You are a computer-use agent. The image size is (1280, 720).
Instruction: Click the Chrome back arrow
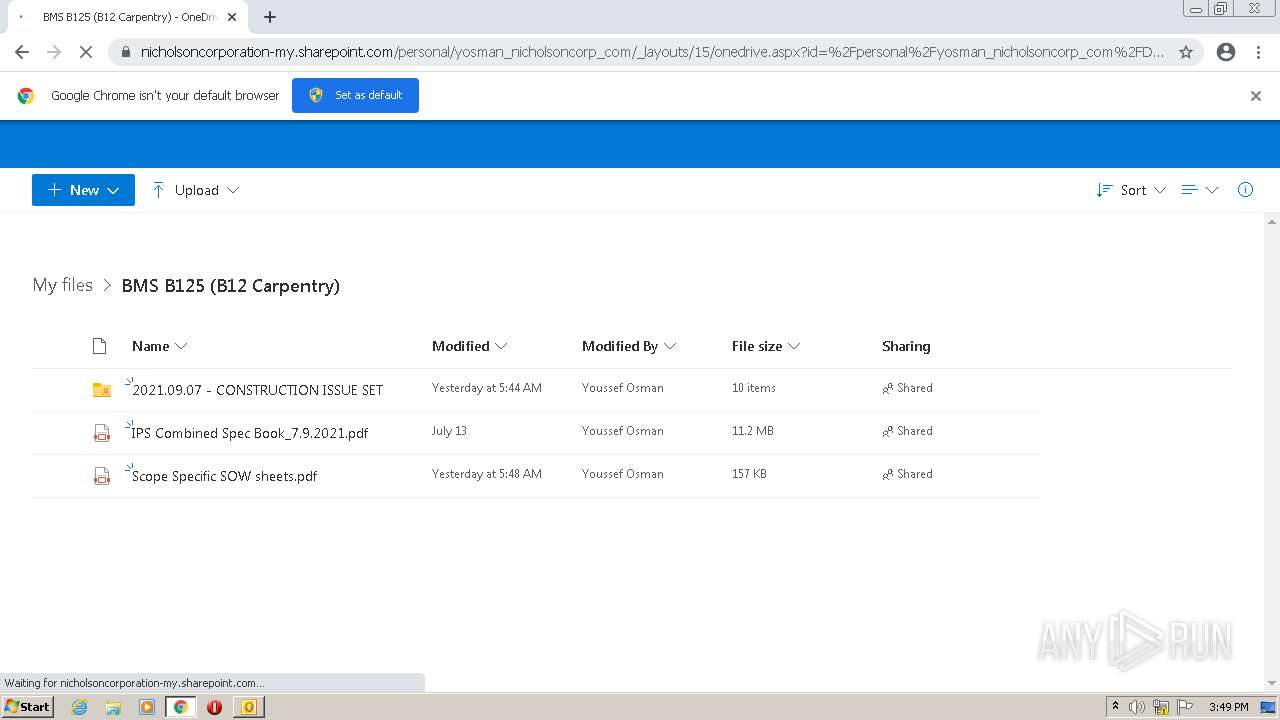(22, 52)
